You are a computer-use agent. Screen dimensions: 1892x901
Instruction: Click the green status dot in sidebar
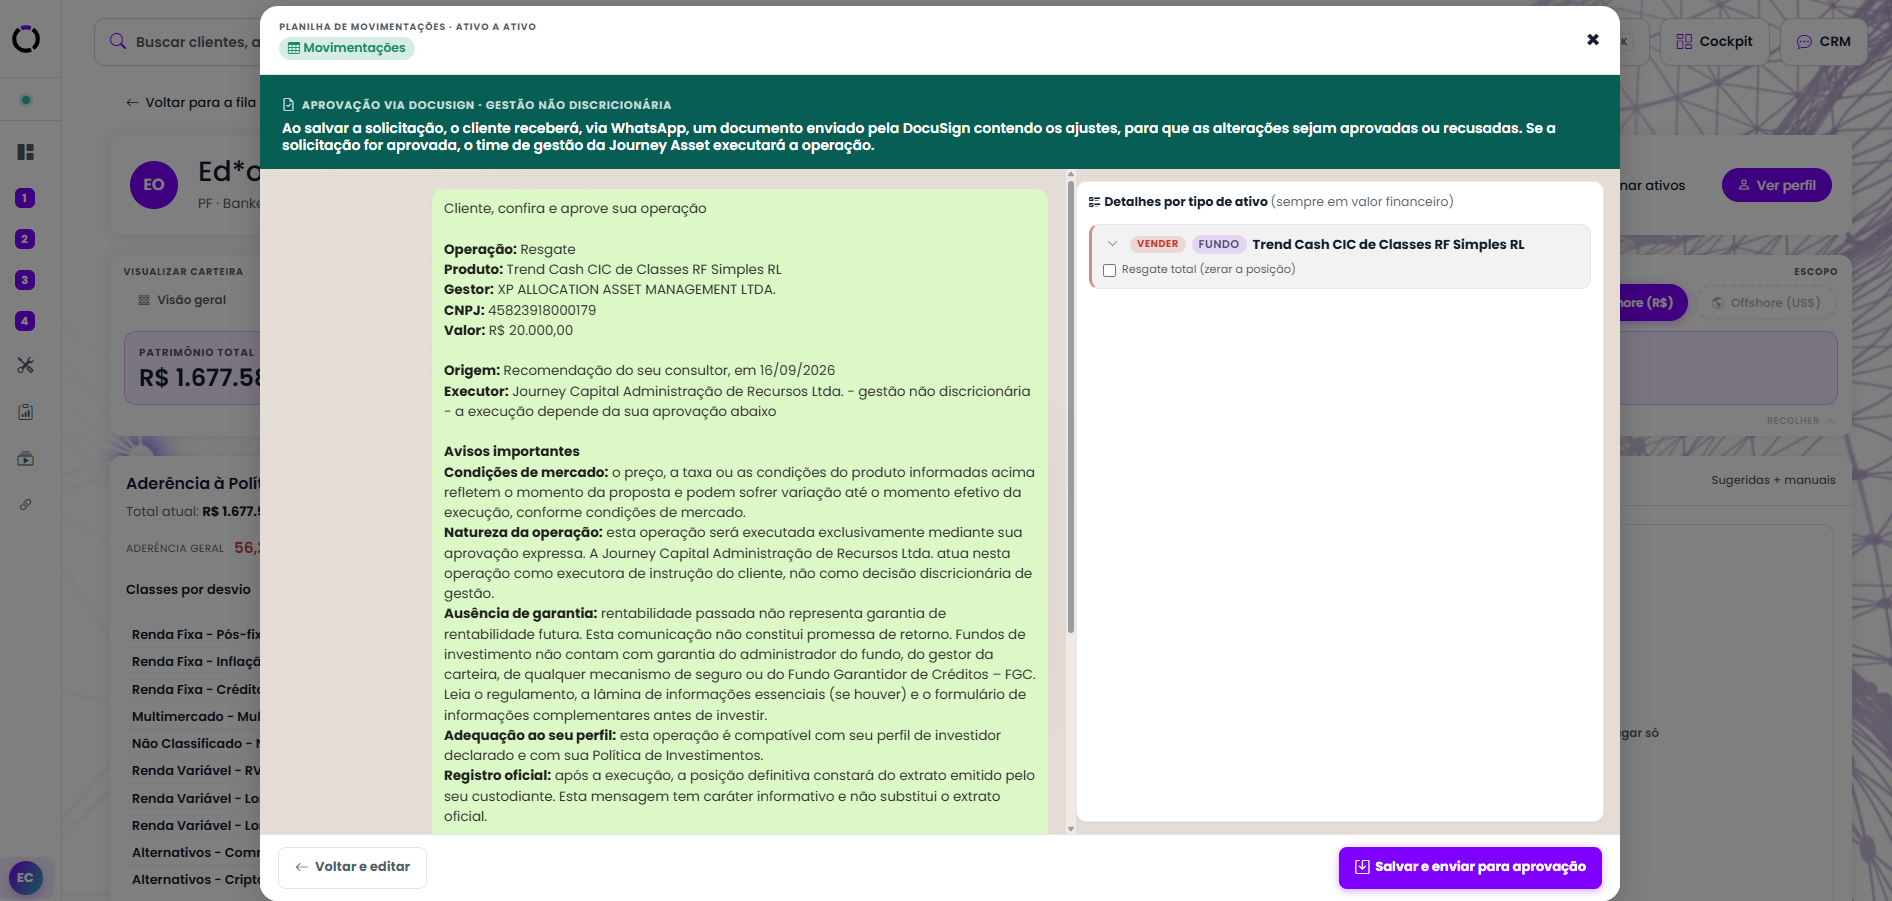[26, 100]
